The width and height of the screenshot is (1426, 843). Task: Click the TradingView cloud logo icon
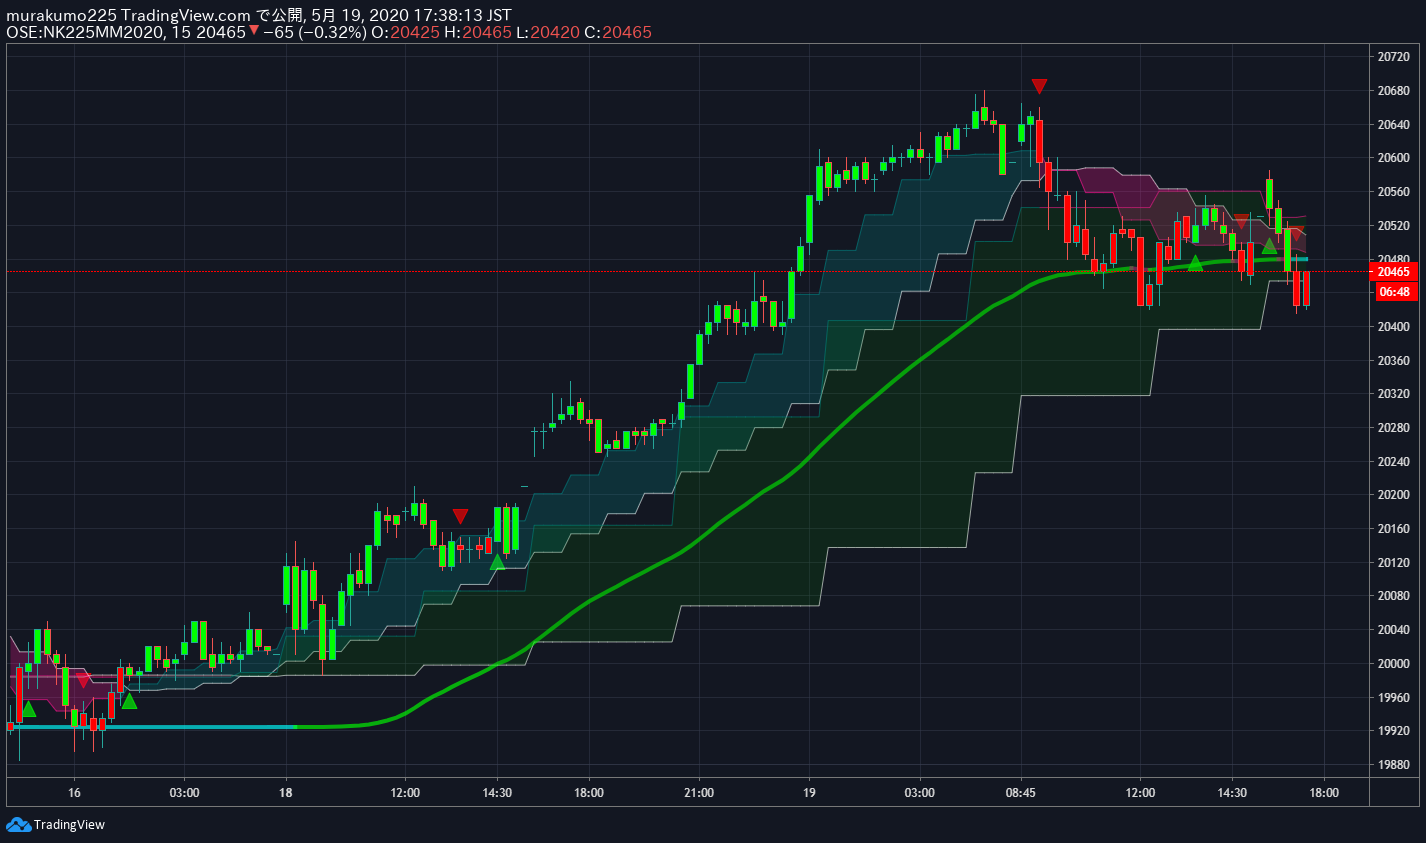click(18, 824)
